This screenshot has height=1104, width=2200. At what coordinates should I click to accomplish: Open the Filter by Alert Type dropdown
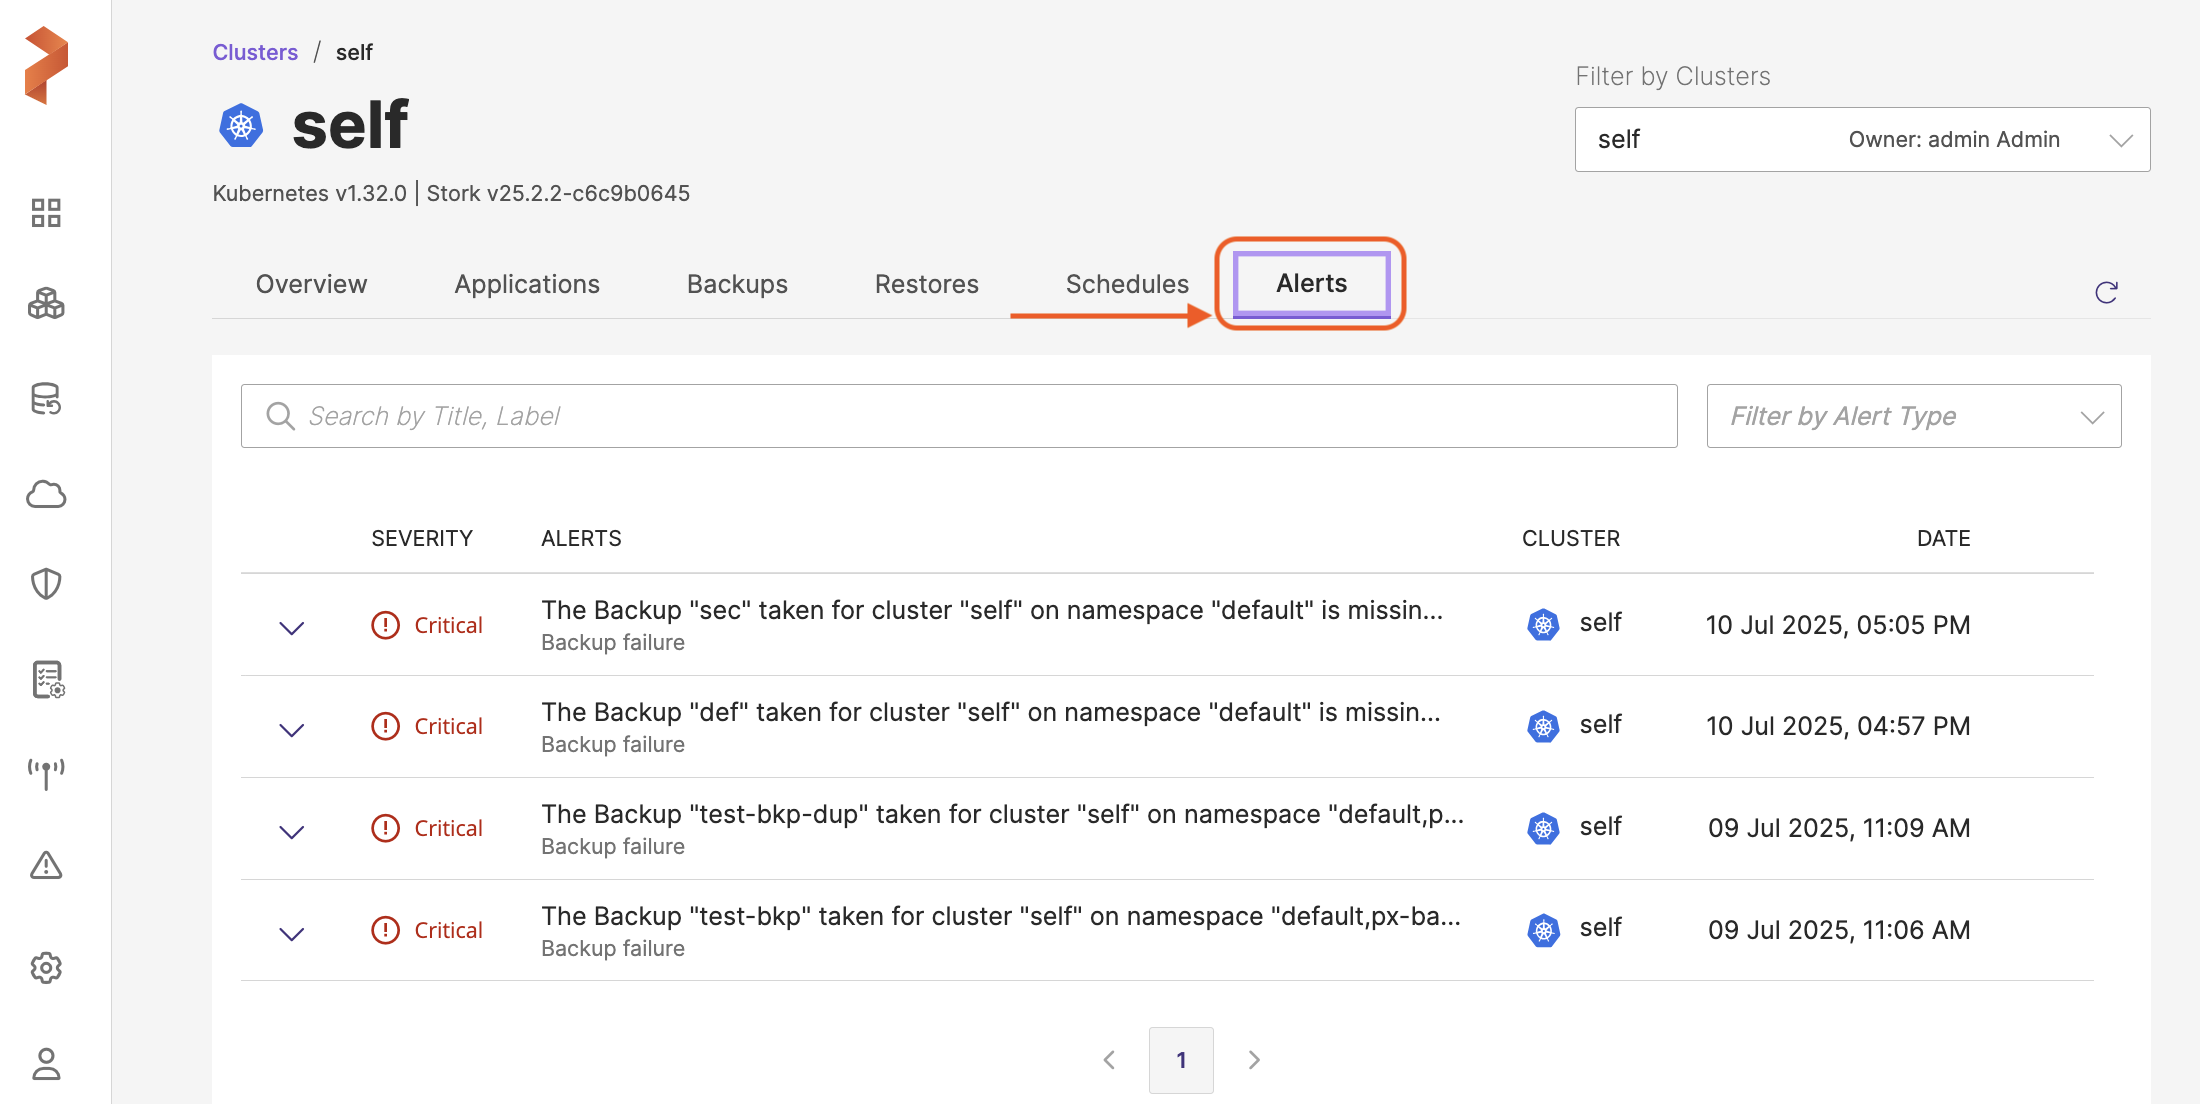point(1913,416)
